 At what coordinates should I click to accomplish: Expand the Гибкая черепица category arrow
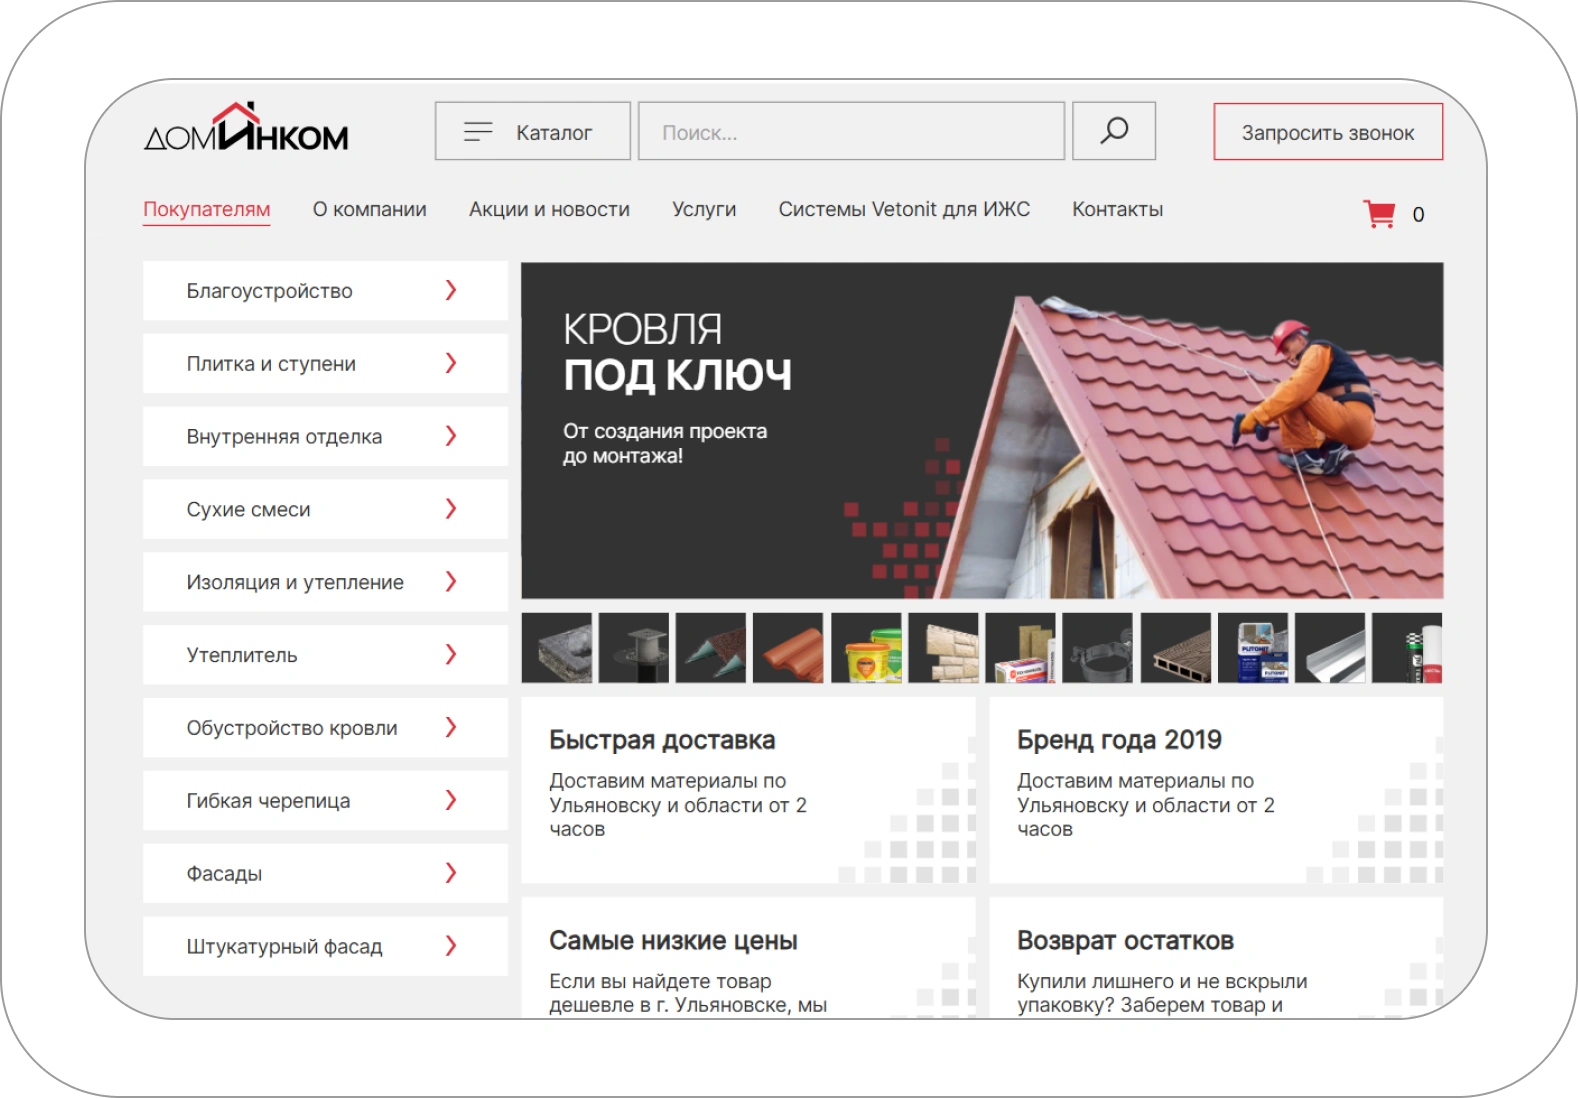(x=451, y=800)
